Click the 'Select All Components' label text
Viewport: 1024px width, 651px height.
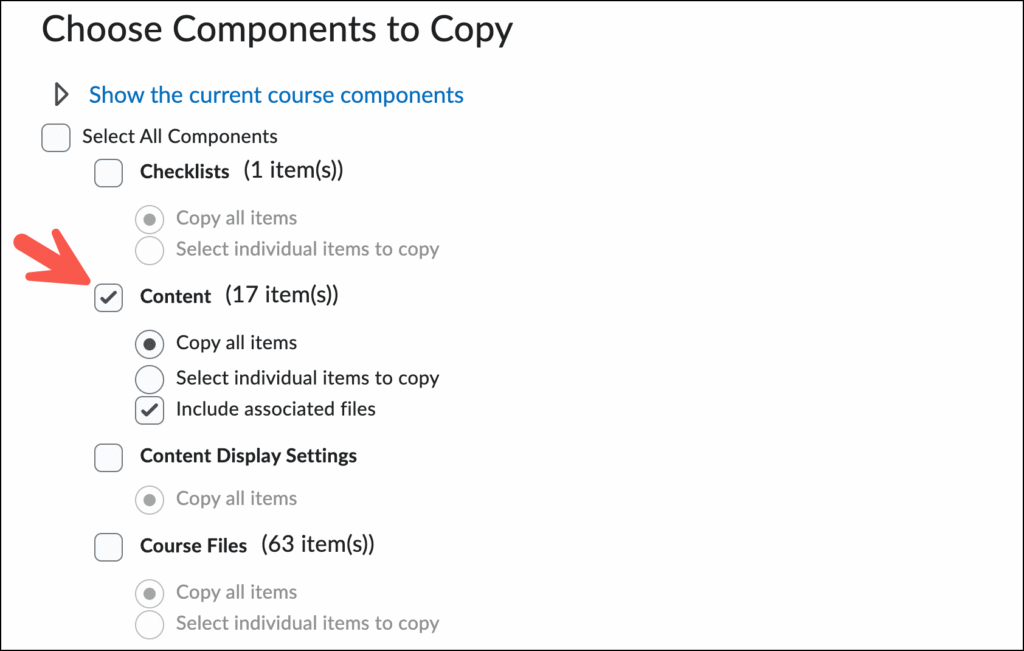pos(180,137)
